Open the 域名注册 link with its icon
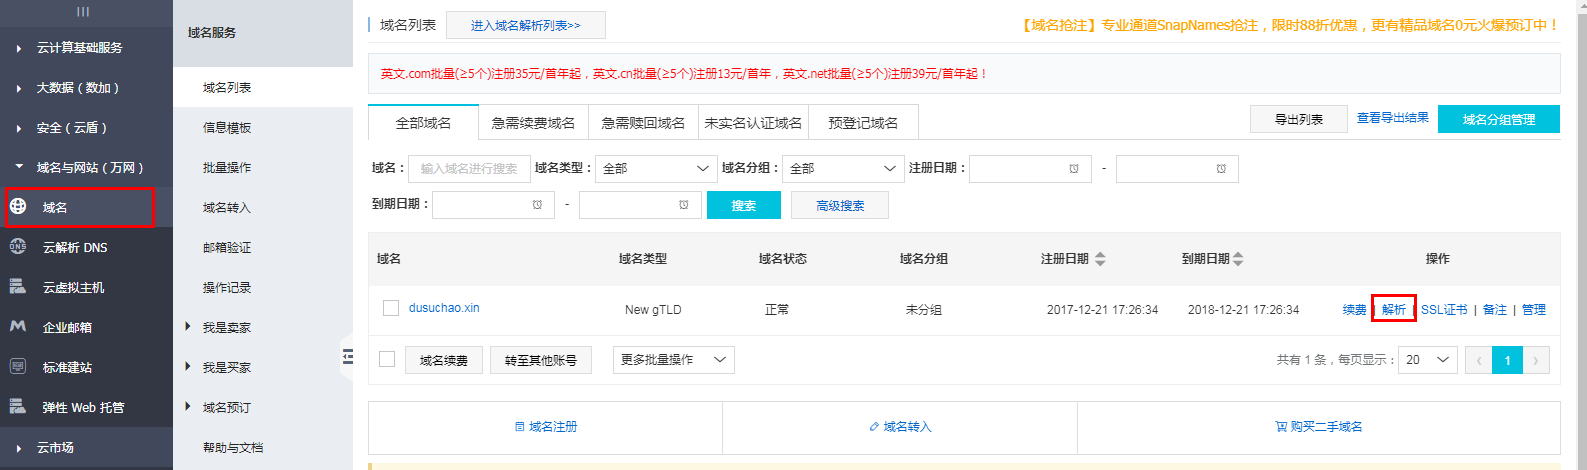 [546, 427]
